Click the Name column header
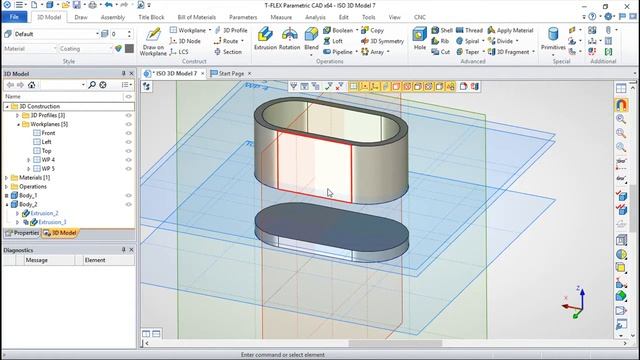 pyautogui.click(x=13, y=96)
